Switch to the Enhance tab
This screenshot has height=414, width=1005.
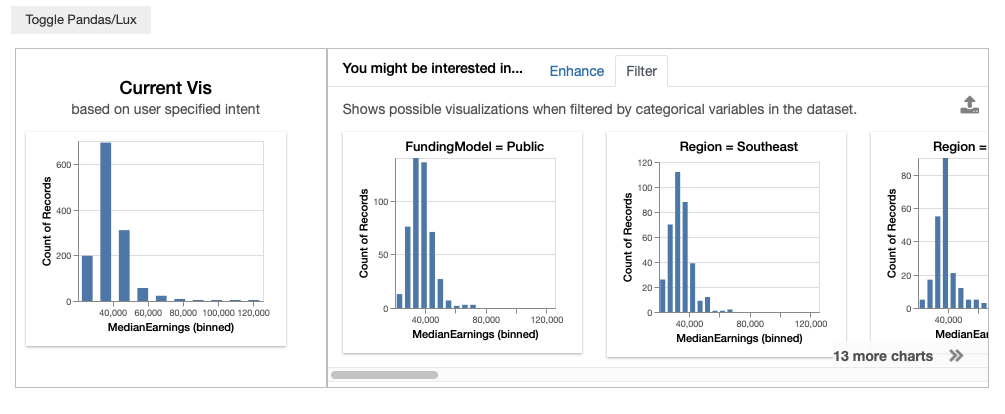click(x=577, y=71)
